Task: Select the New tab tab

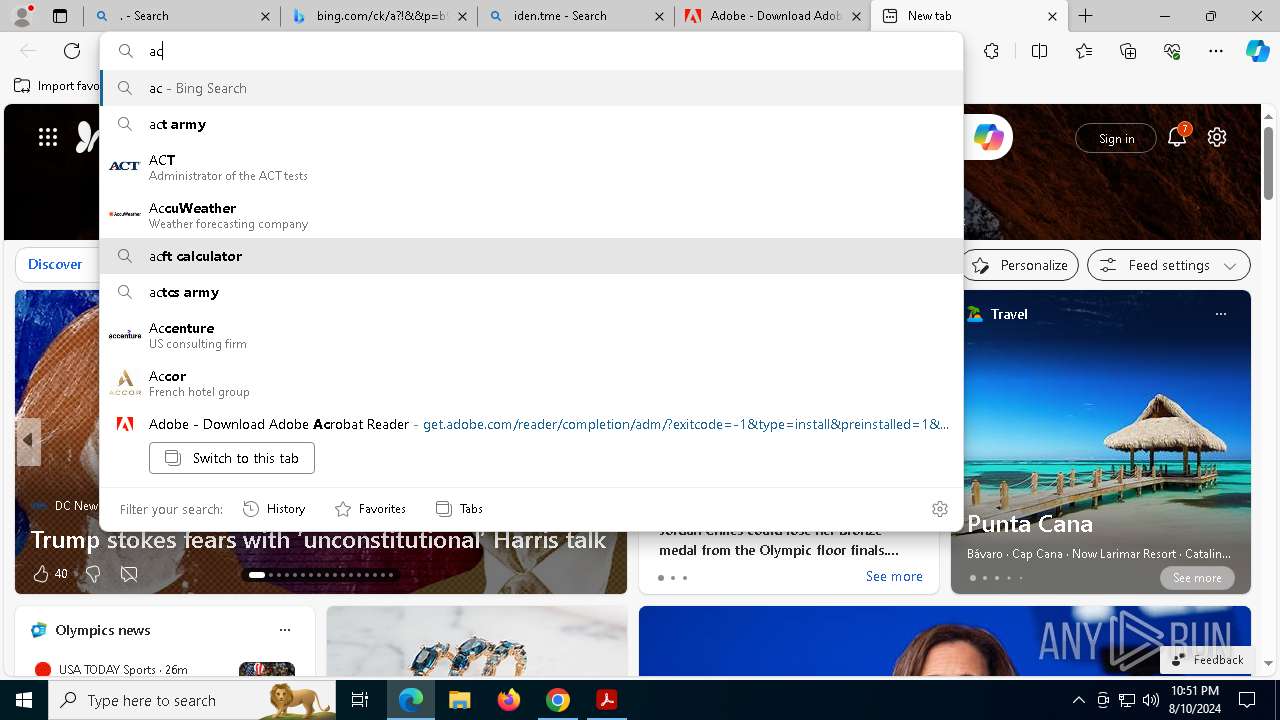Action: 970,16
